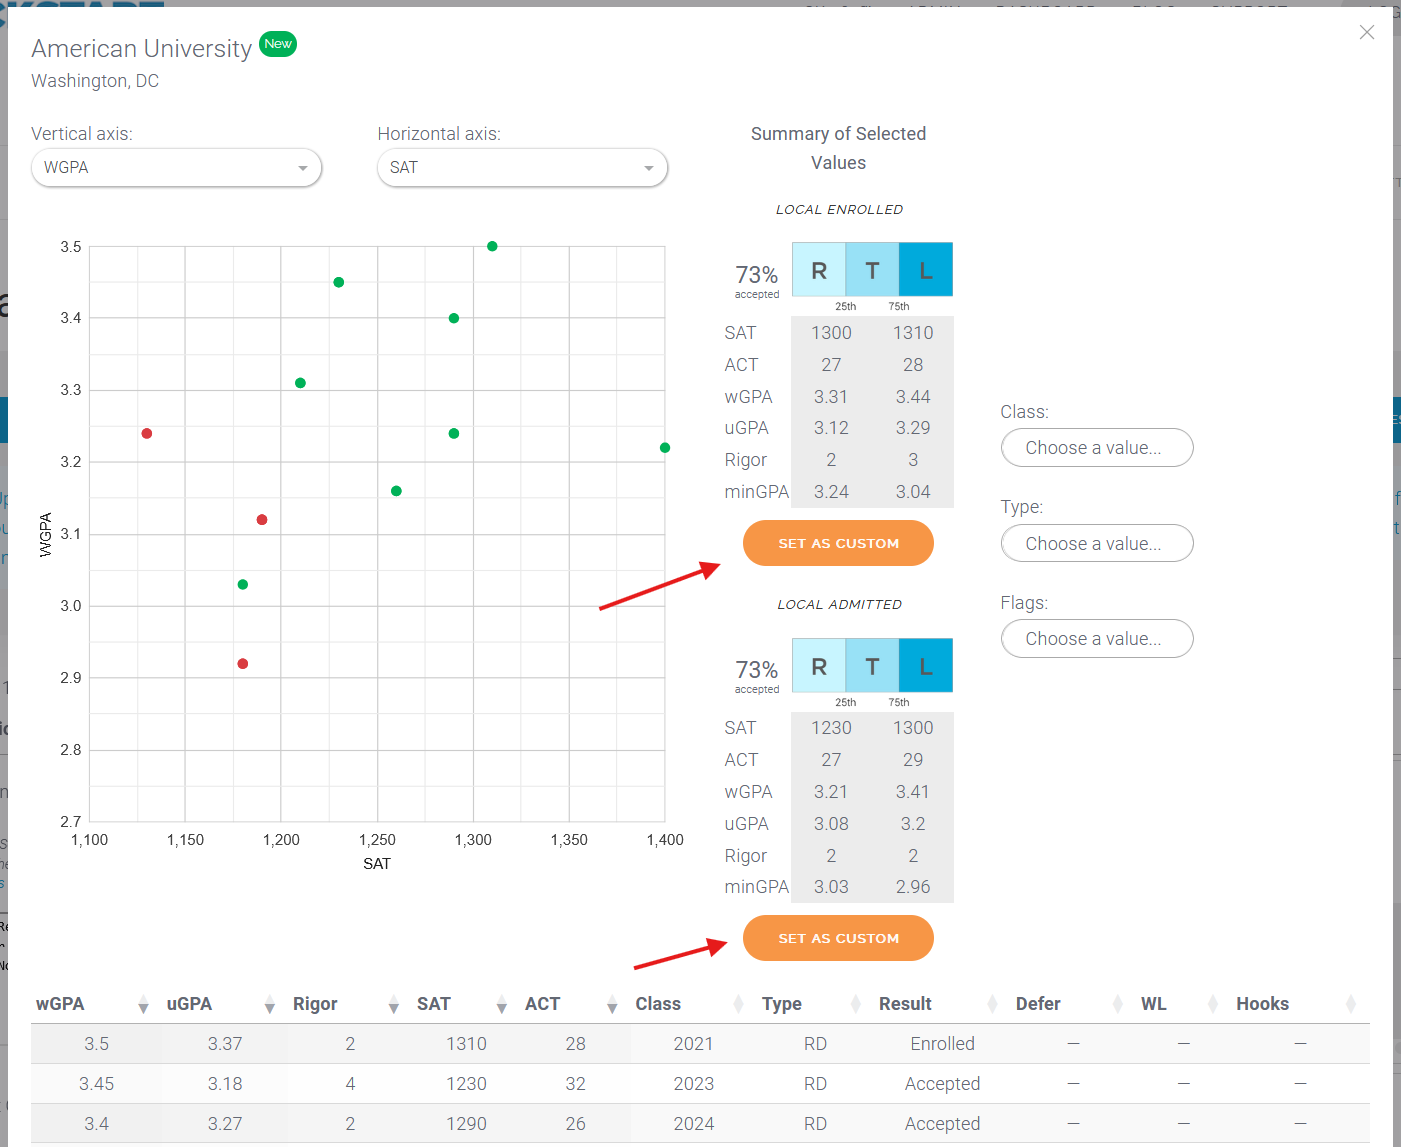Click Local Admitted SAT 25th value 1230
This screenshot has height=1147, width=1401.
coord(831,728)
